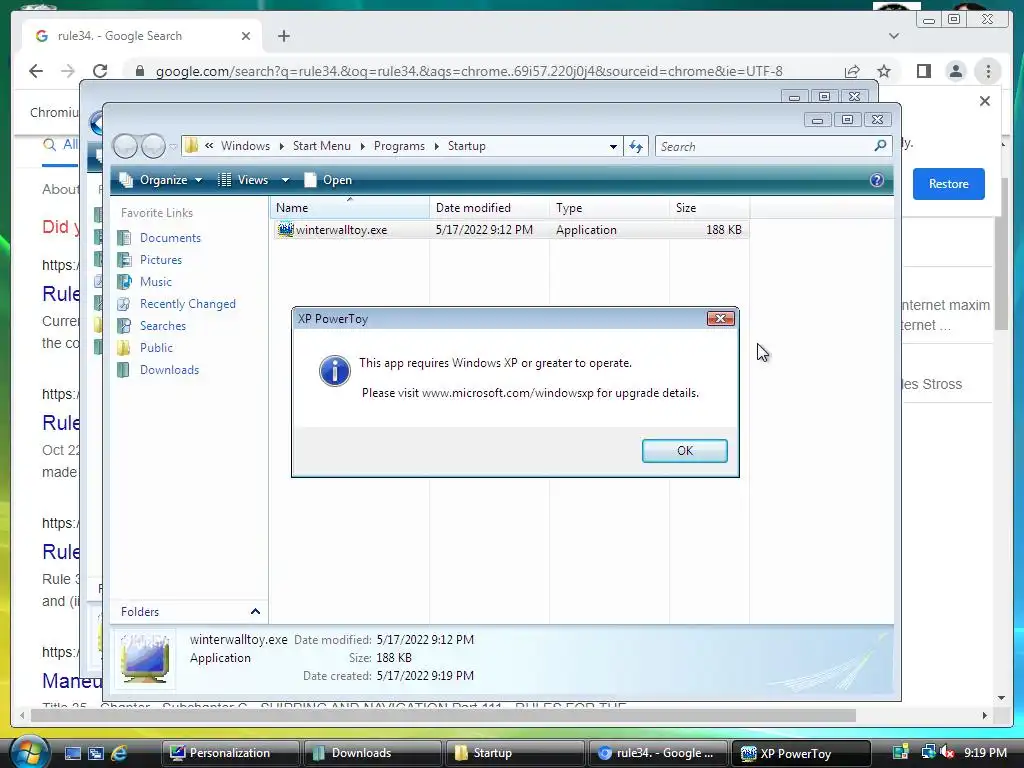Open a new Chrome tab
Screen dimensions: 1024x768
point(283,36)
